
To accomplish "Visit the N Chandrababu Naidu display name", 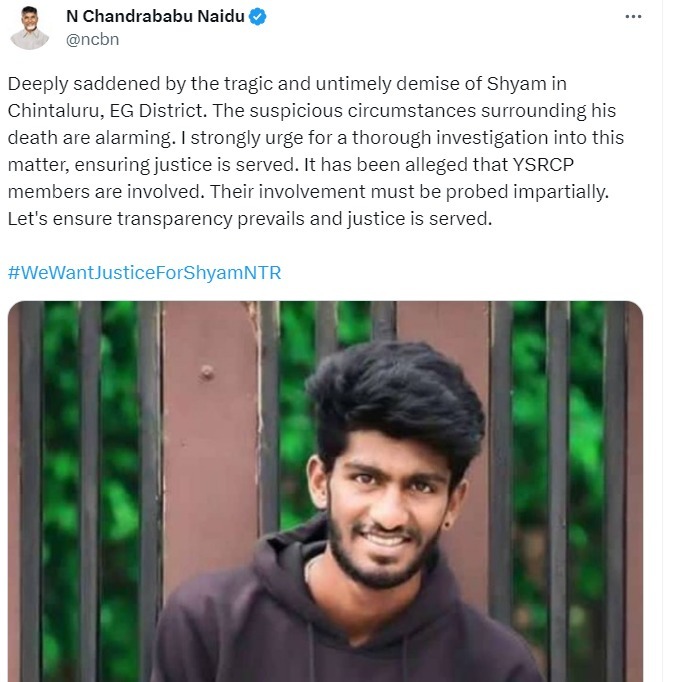I will [x=155, y=17].
